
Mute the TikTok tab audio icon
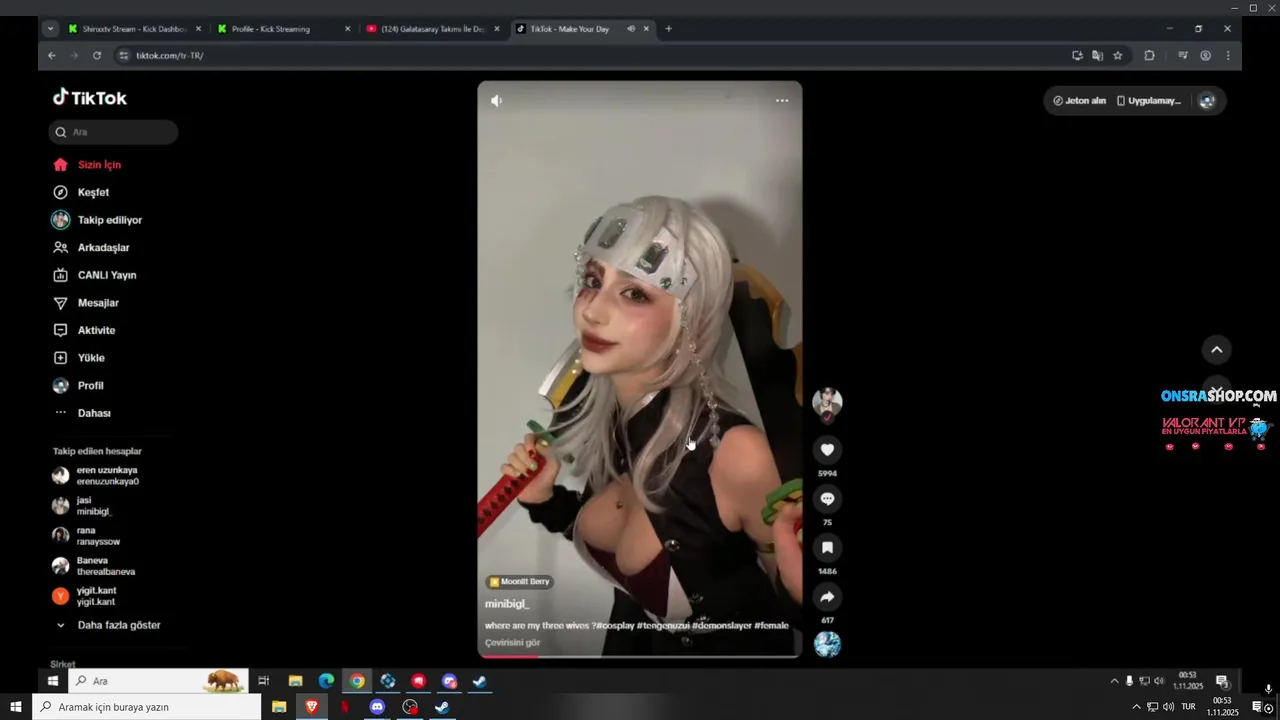point(631,29)
